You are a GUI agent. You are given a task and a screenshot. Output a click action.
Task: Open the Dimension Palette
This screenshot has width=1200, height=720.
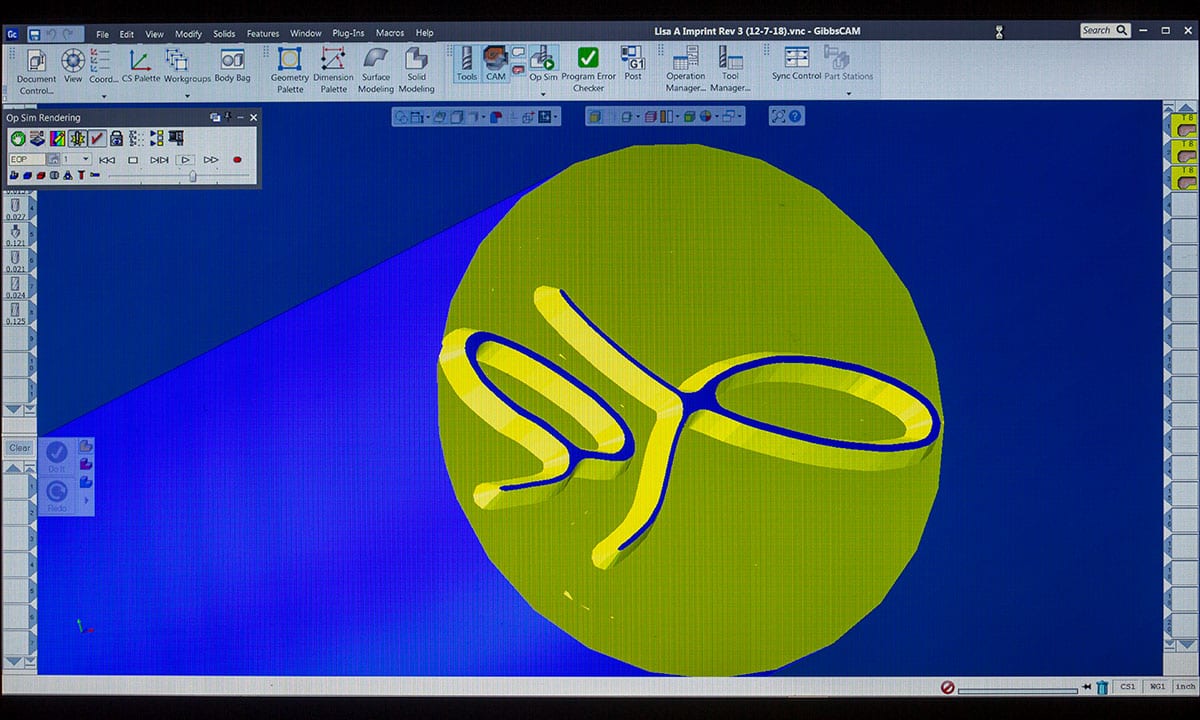tap(333, 70)
